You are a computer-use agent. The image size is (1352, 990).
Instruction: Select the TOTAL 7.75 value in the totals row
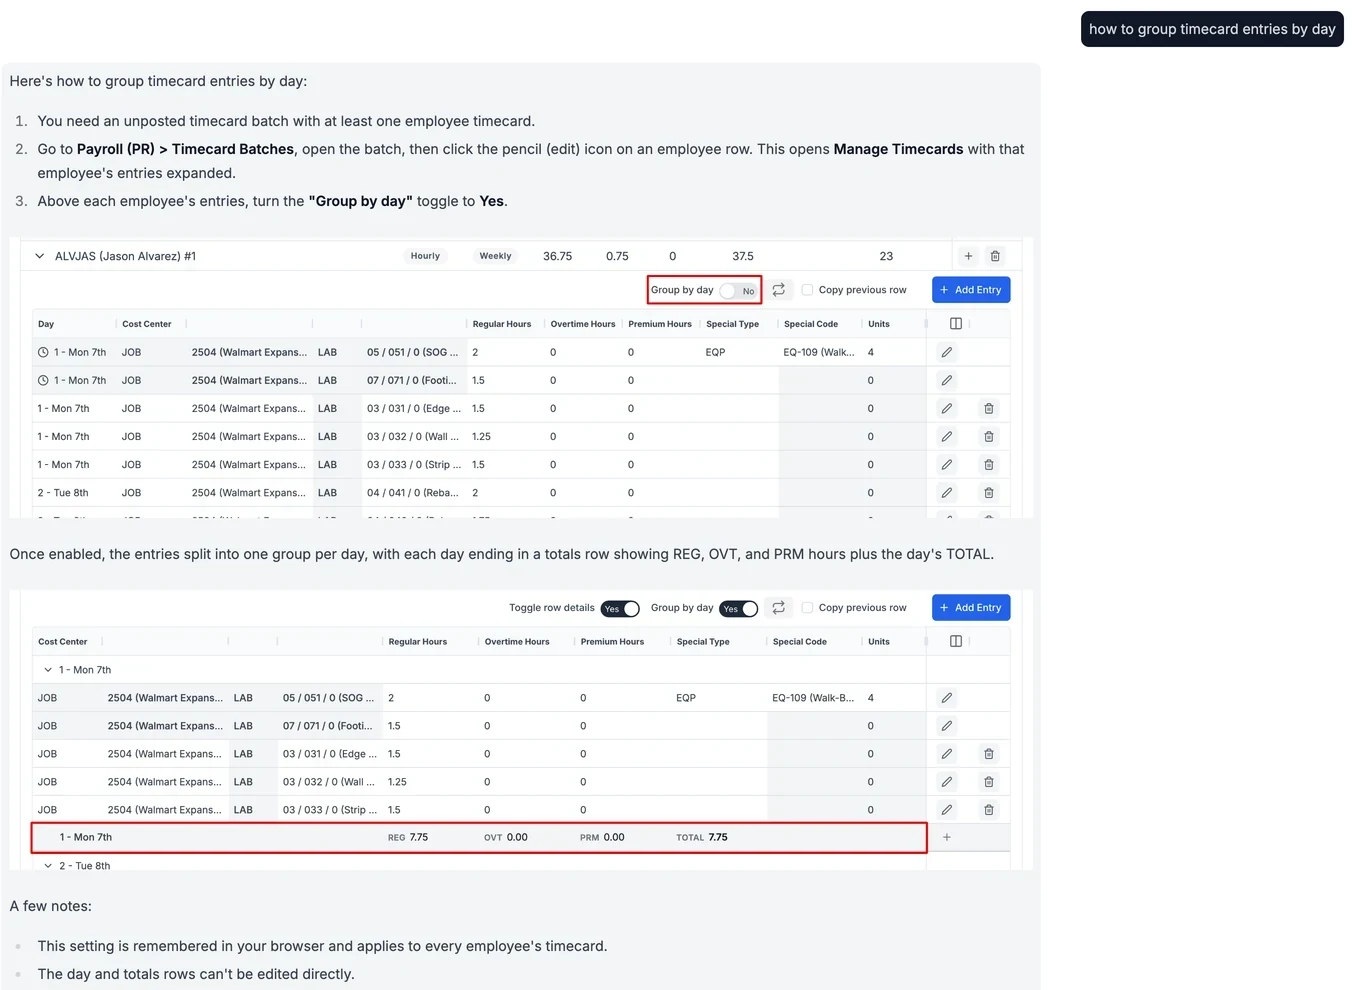pos(702,838)
